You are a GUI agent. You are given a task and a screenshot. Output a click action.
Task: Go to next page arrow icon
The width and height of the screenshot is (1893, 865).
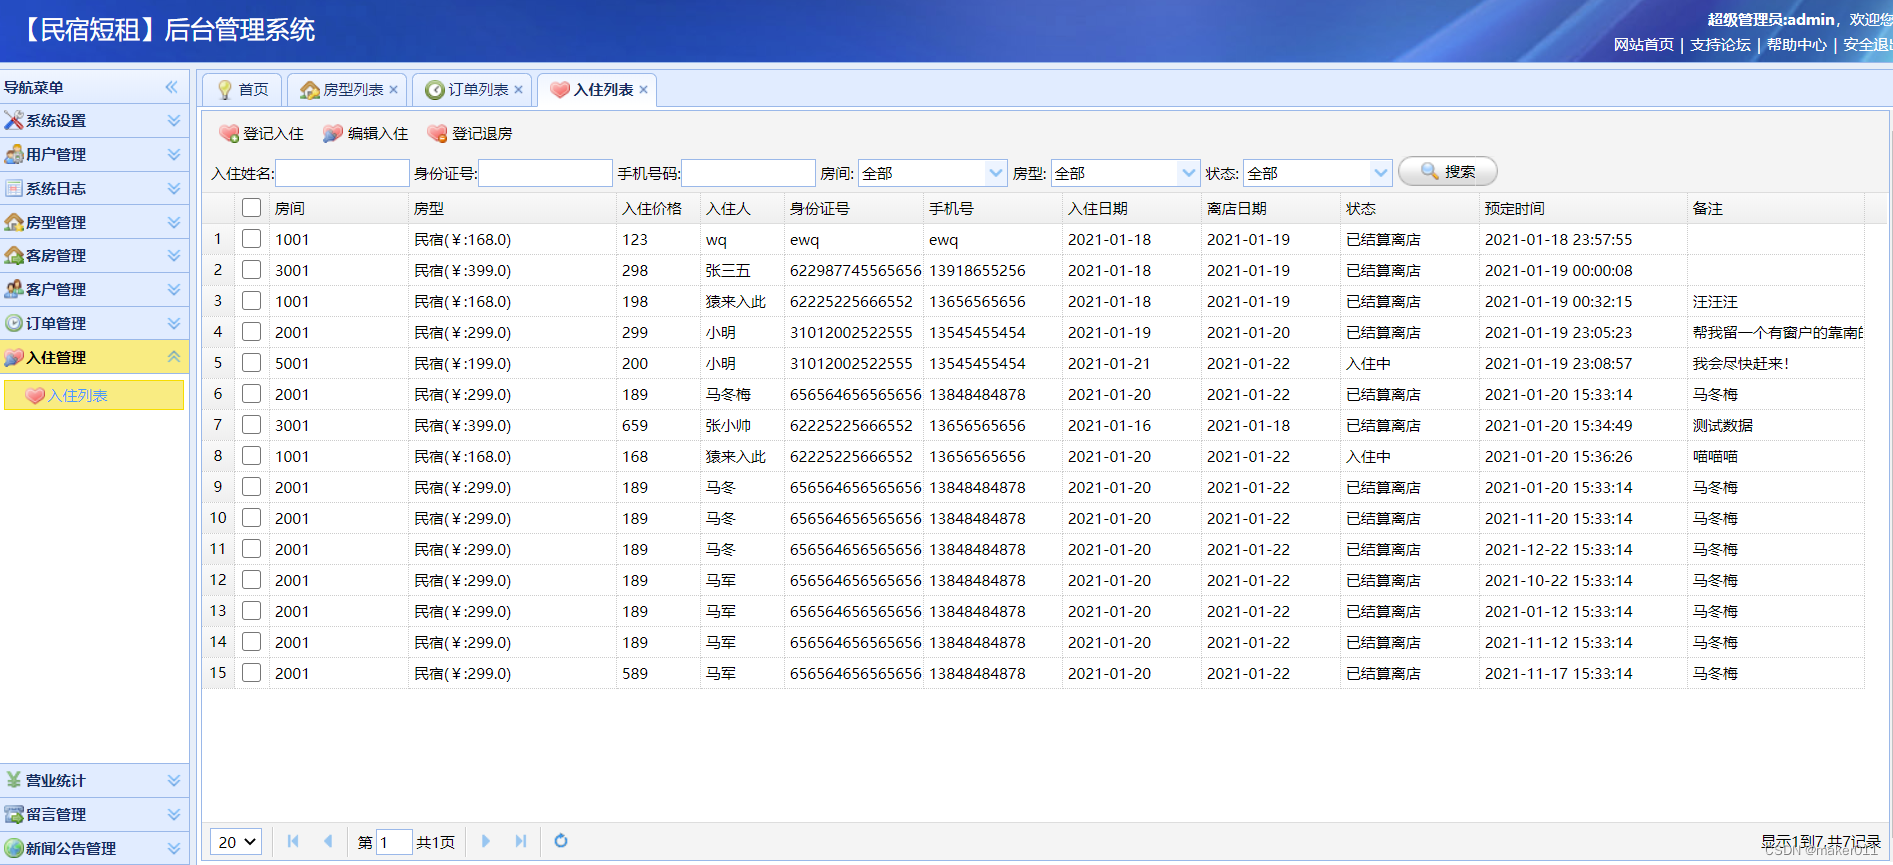(486, 841)
